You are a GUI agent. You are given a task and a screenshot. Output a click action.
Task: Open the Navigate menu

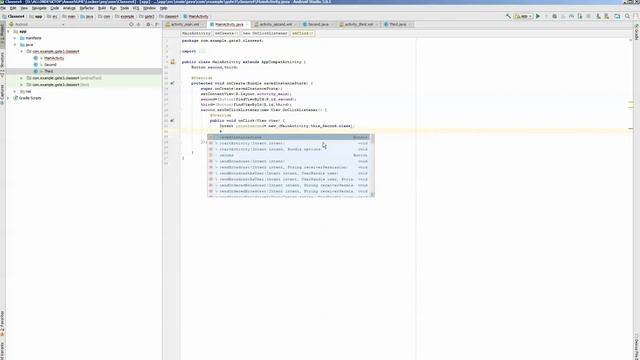[x=39, y=8]
